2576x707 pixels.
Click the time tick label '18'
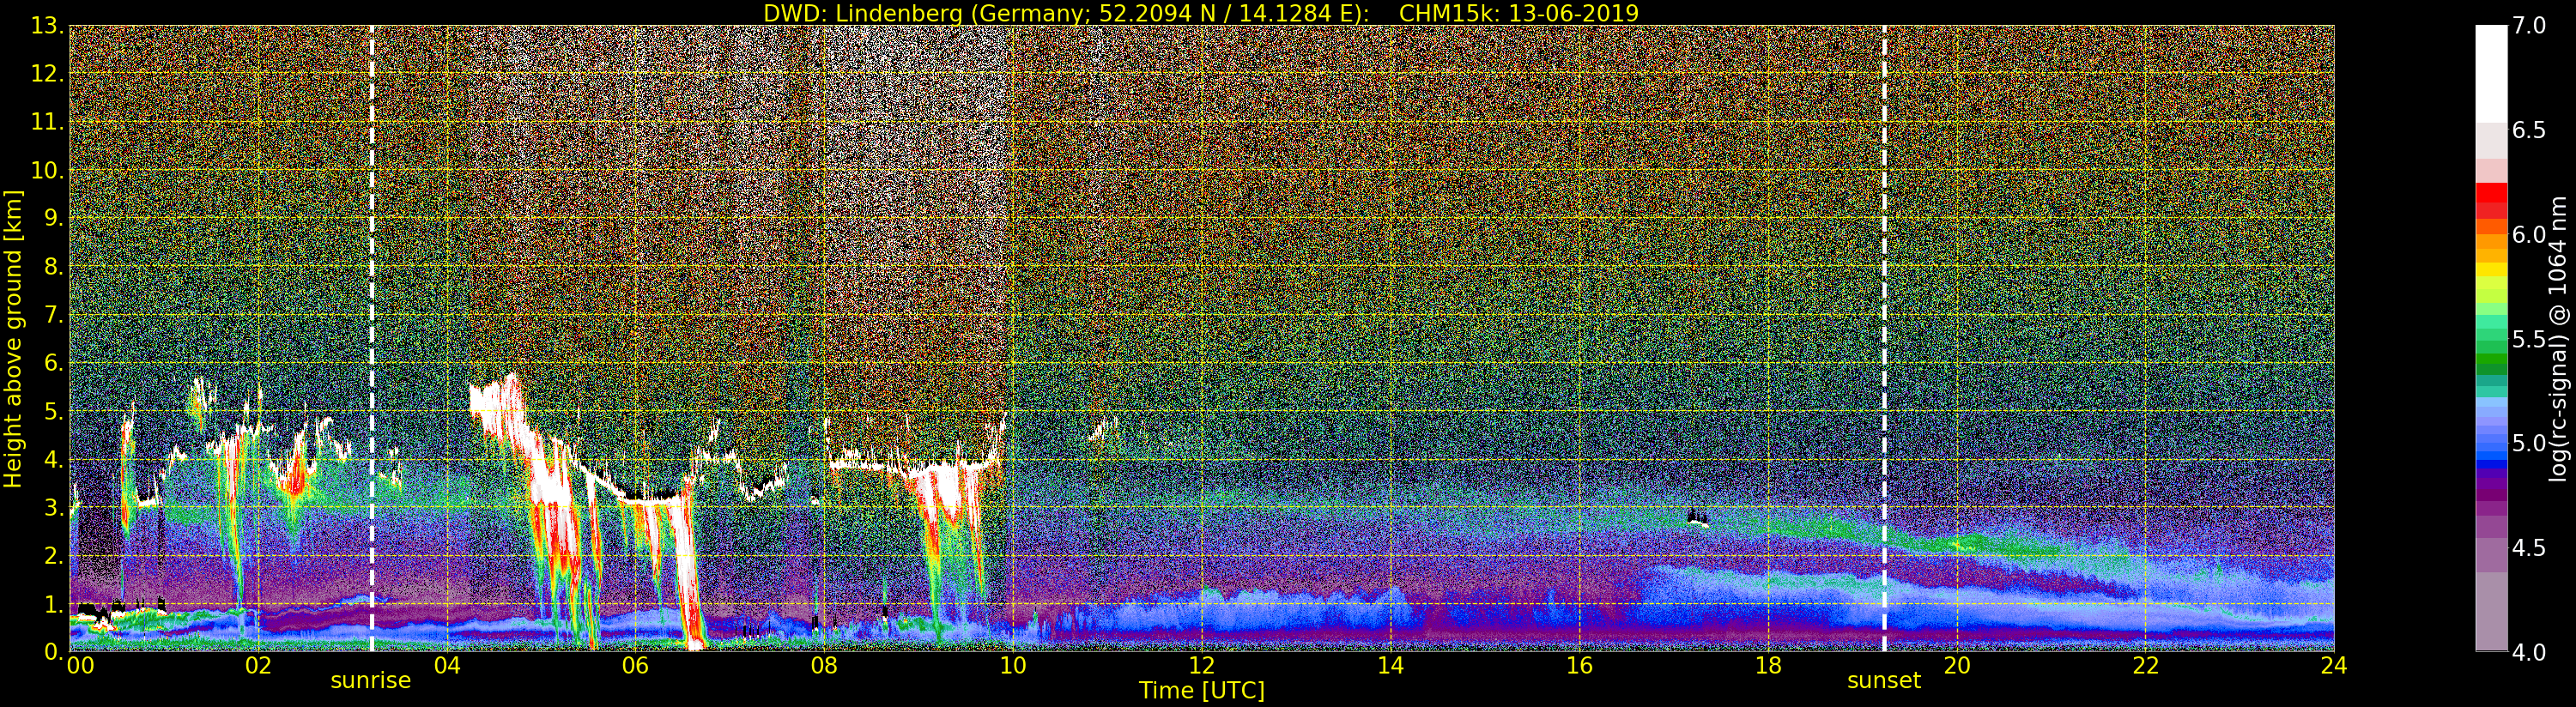[1768, 665]
